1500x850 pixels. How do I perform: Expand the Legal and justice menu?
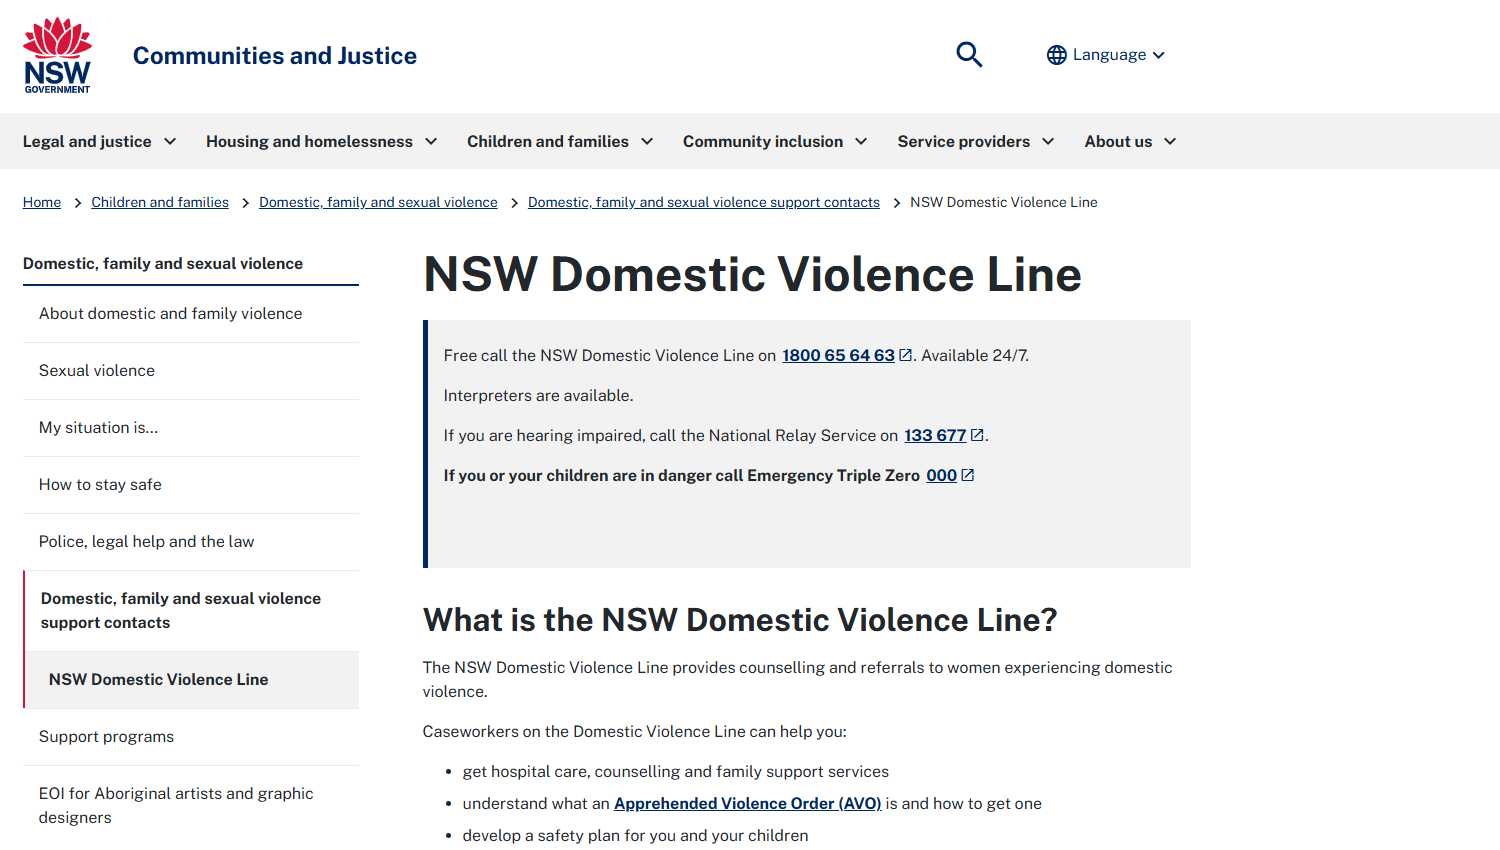tap(100, 141)
